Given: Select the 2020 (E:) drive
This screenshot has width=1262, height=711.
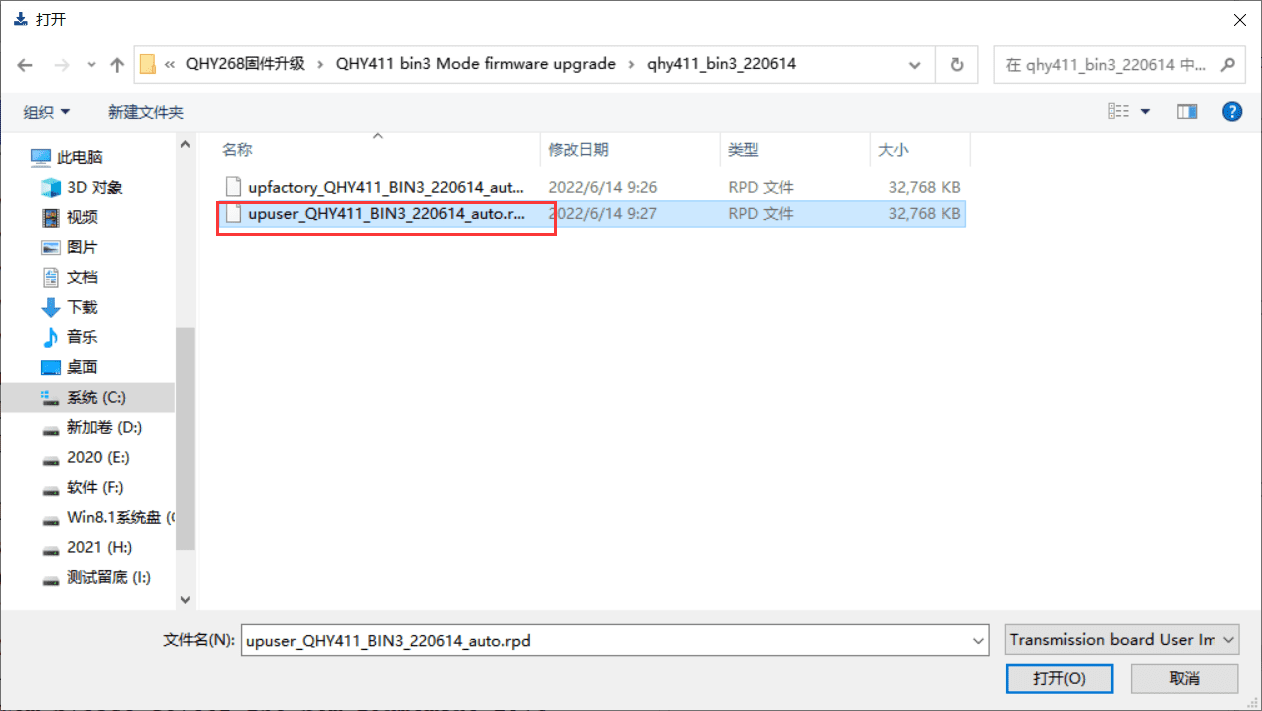Looking at the screenshot, I should tap(98, 457).
